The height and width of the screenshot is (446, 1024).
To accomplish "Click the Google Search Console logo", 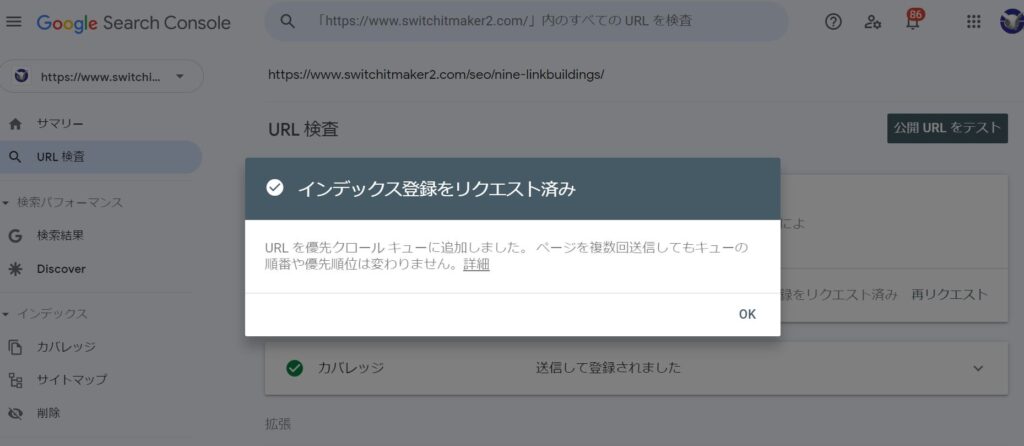I will click(x=133, y=23).
